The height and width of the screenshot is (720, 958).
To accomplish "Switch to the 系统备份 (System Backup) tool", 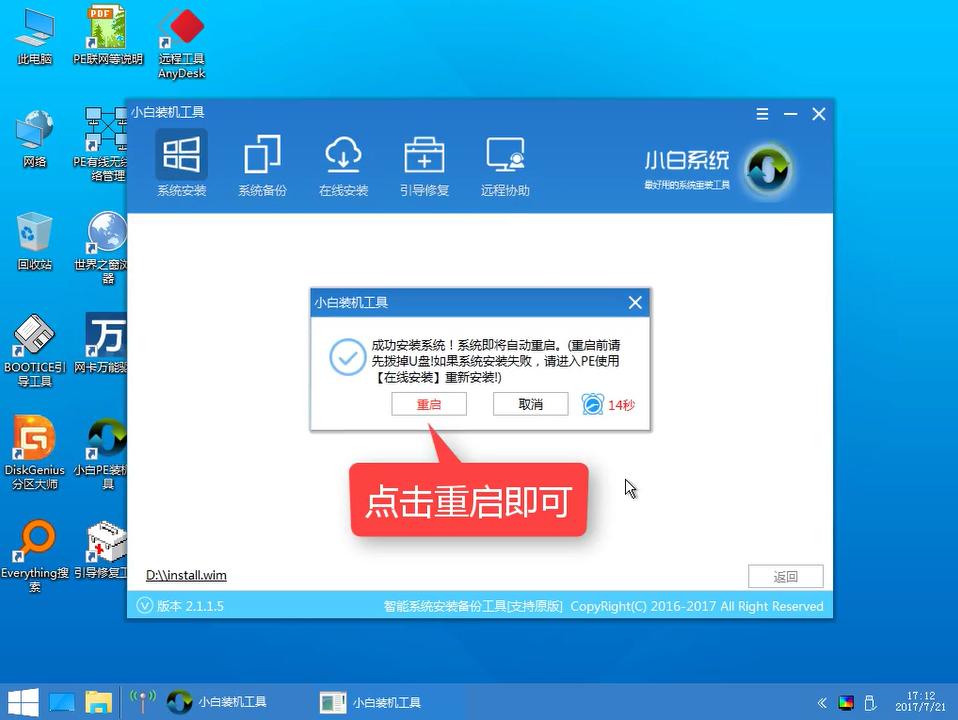I will point(262,165).
